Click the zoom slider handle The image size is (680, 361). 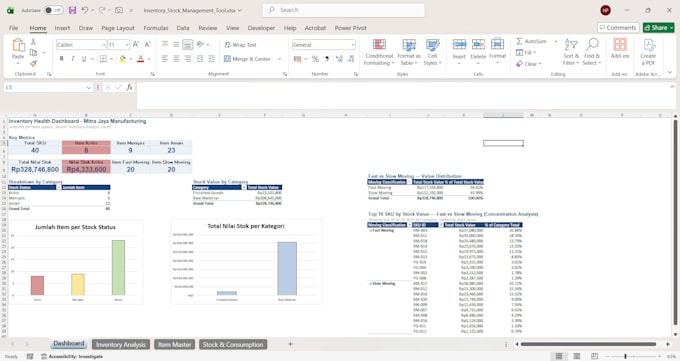[625, 356]
